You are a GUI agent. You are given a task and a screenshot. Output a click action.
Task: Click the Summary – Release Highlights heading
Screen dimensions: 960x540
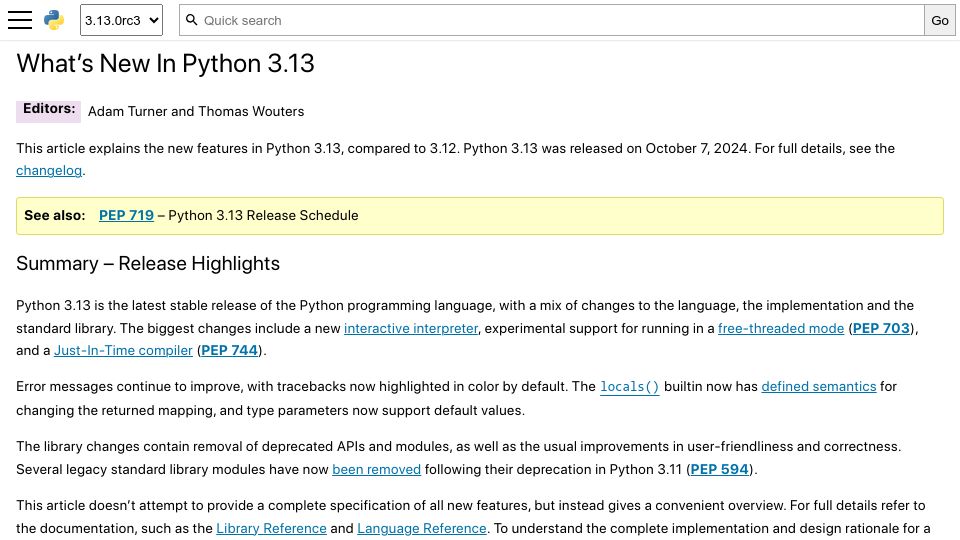[148, 264]
